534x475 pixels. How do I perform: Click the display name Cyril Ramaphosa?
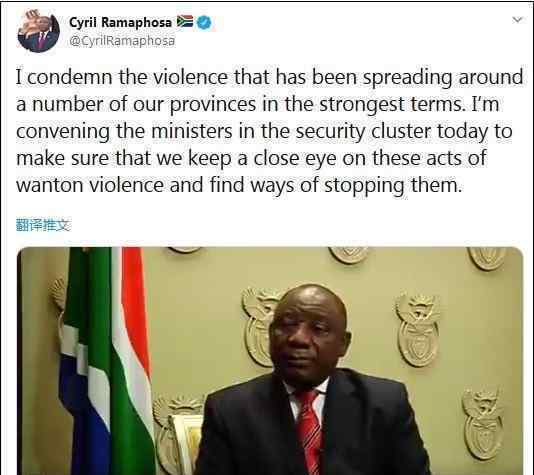click(121, 22)
